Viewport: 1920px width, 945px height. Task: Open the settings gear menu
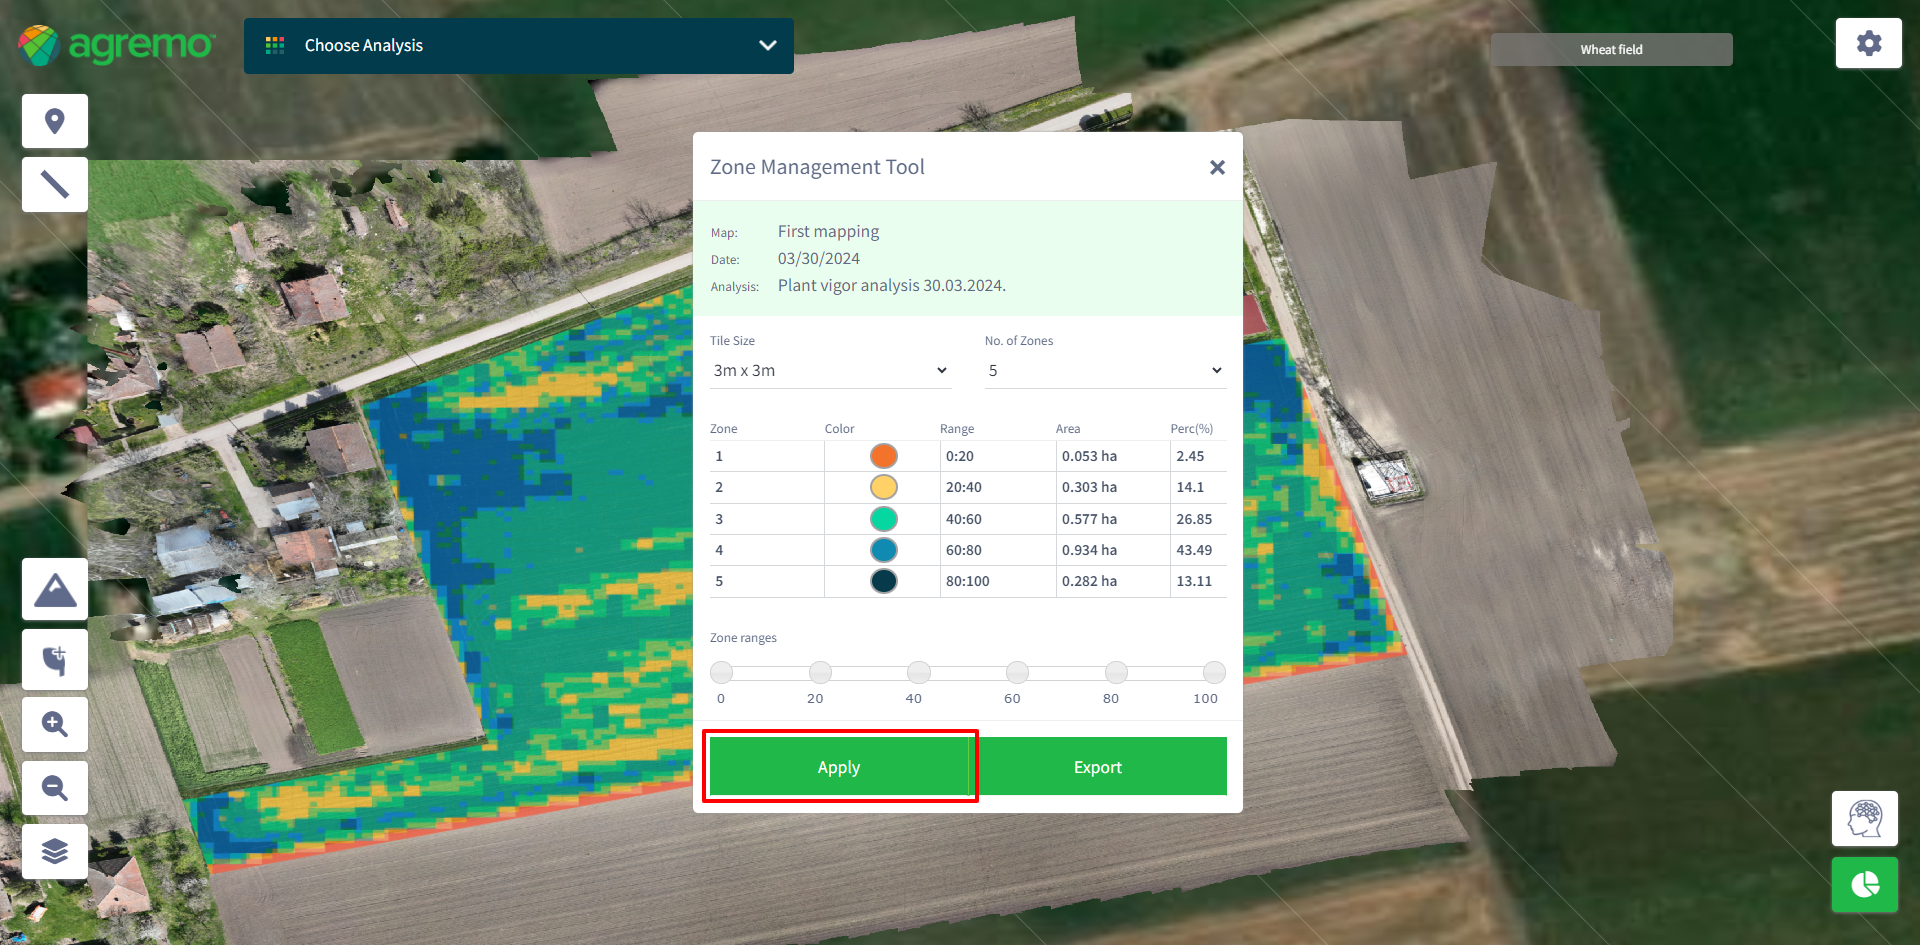click(x=1868, y=43)
